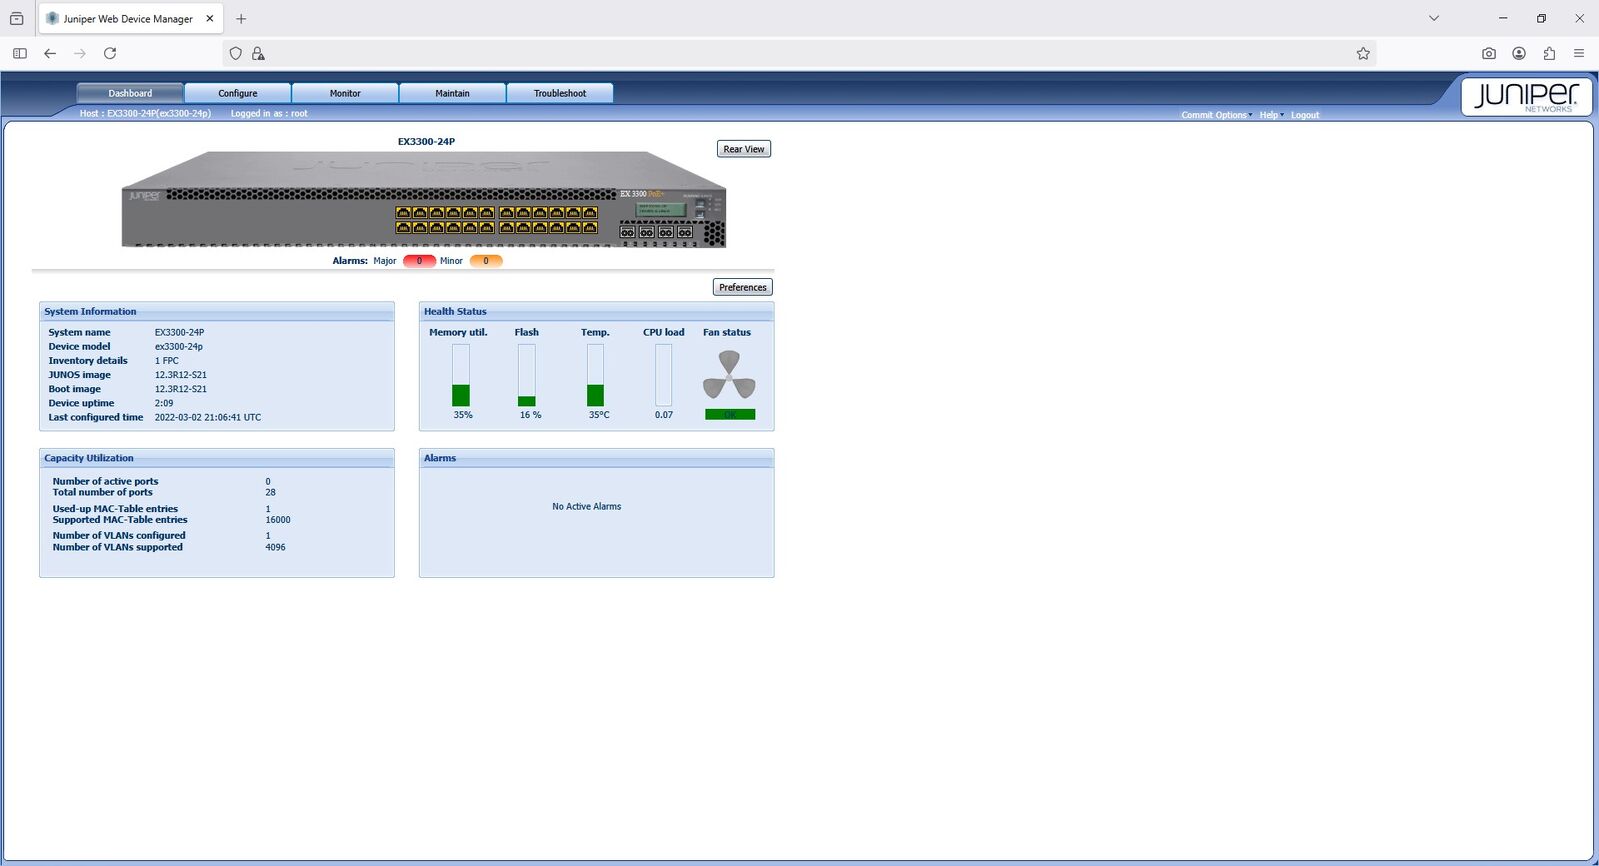Click the browser Back button
Image resolution: width=1599 pixels, height=866 pixels.
(x=50, y=54)
